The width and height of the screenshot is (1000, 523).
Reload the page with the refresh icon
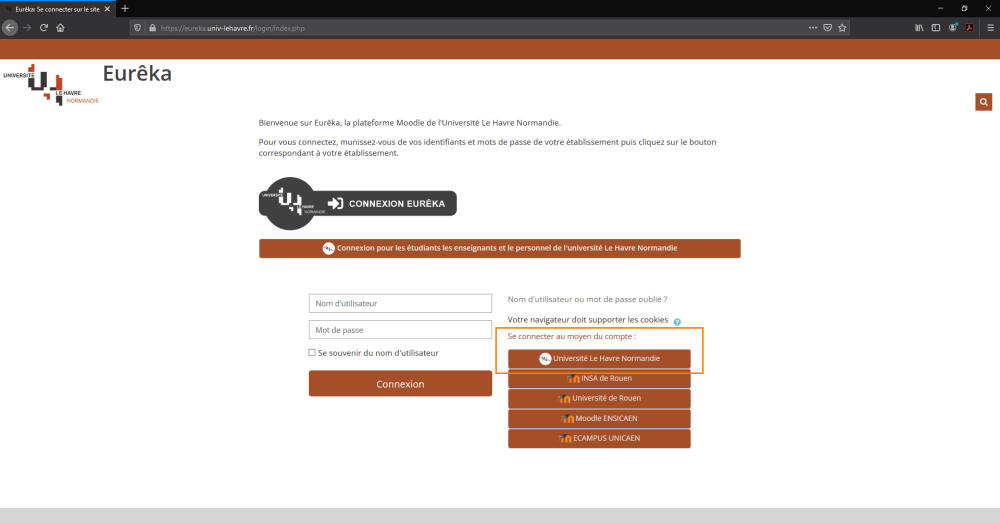[44, 28]
